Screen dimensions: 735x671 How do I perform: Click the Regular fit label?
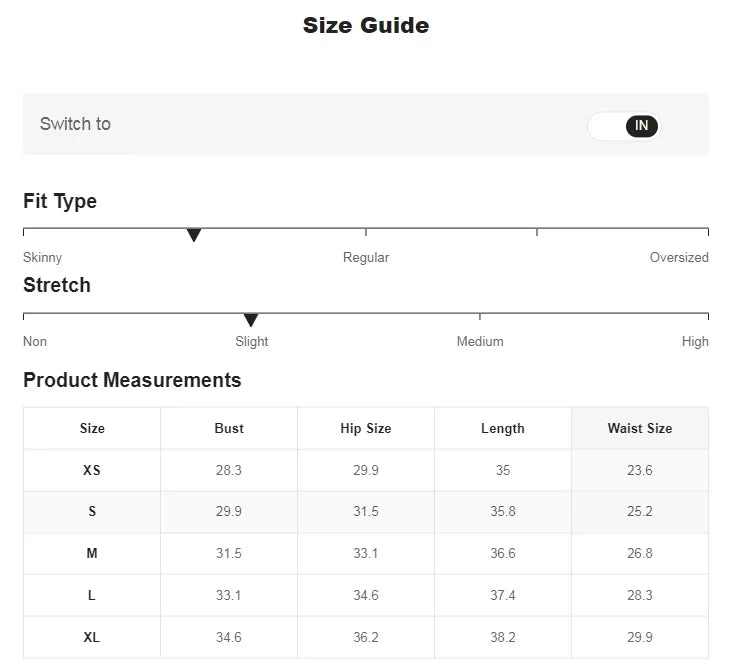point(366,257)
